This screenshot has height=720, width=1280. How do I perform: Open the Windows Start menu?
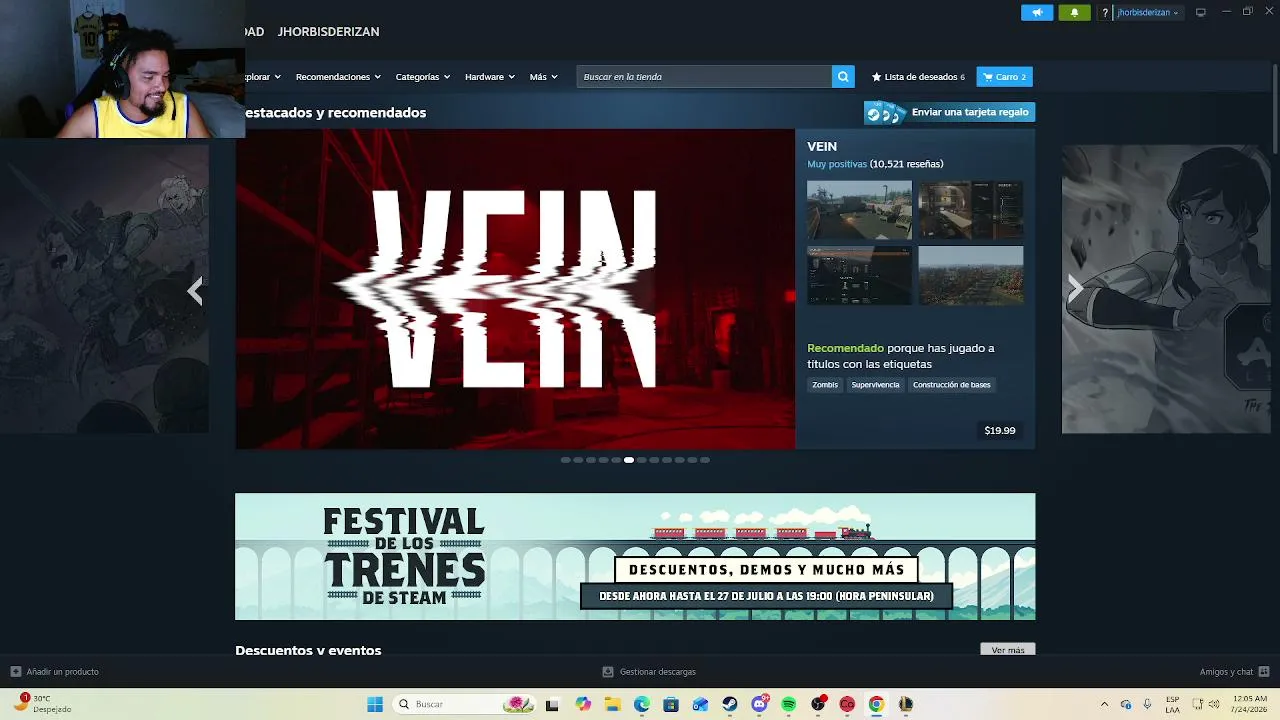tap(375, 704)
